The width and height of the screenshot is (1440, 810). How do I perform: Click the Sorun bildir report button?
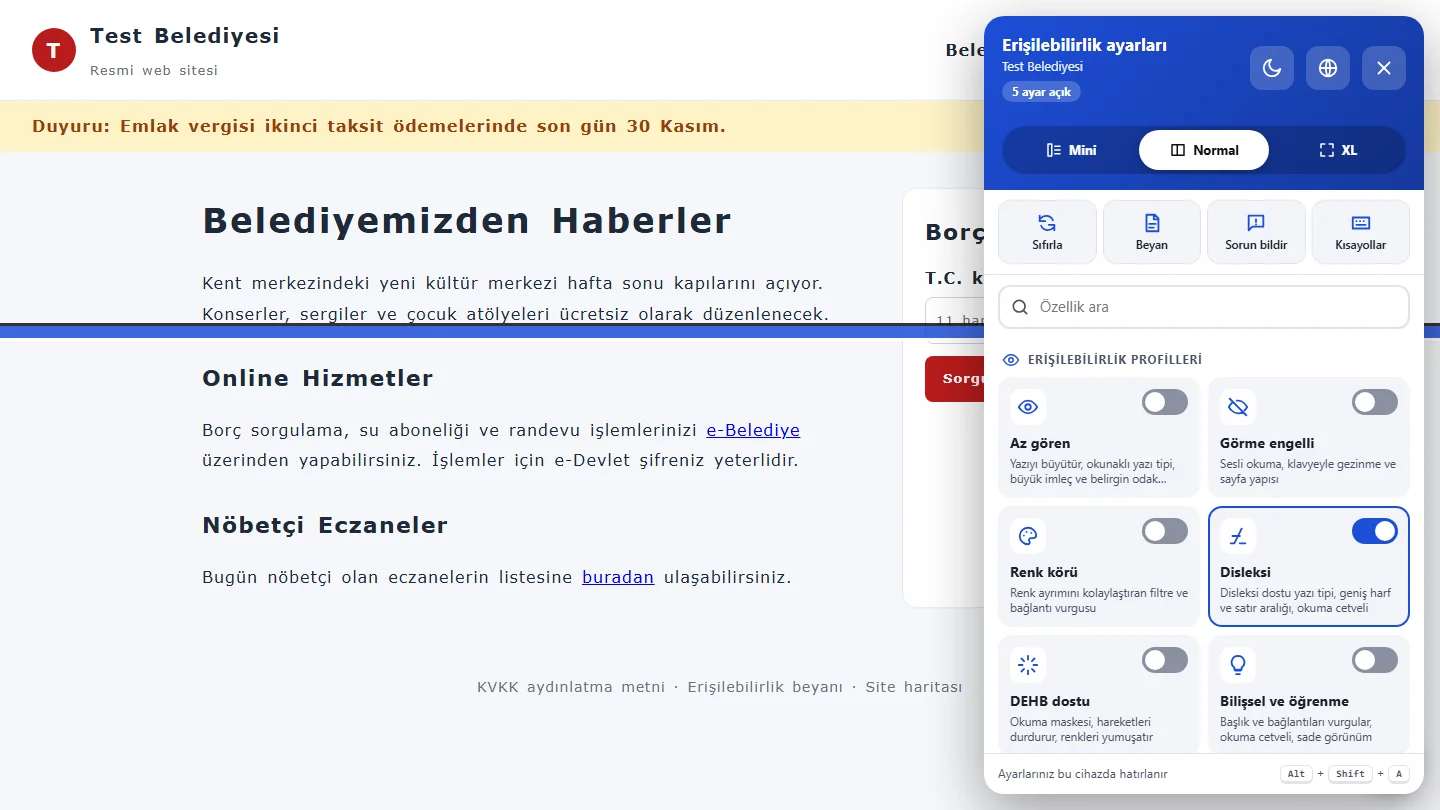[x=1256, y=232]
